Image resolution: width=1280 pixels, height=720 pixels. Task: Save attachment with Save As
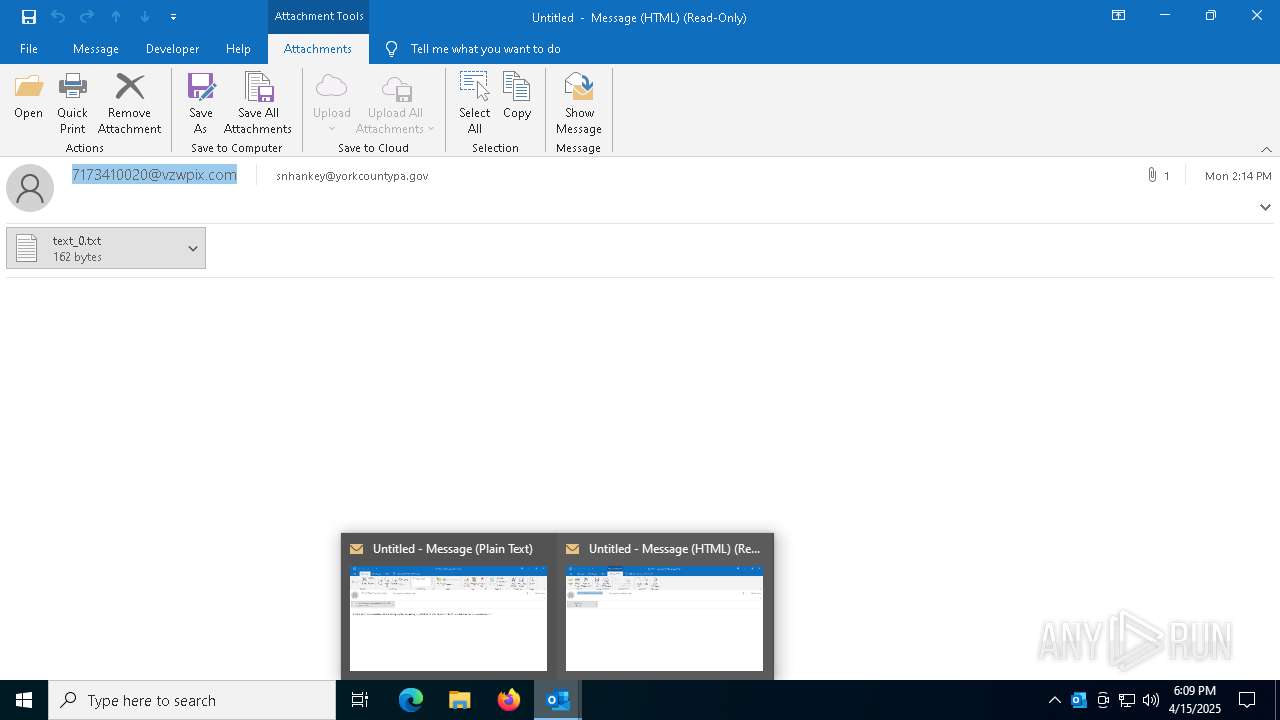coord(200,103)
